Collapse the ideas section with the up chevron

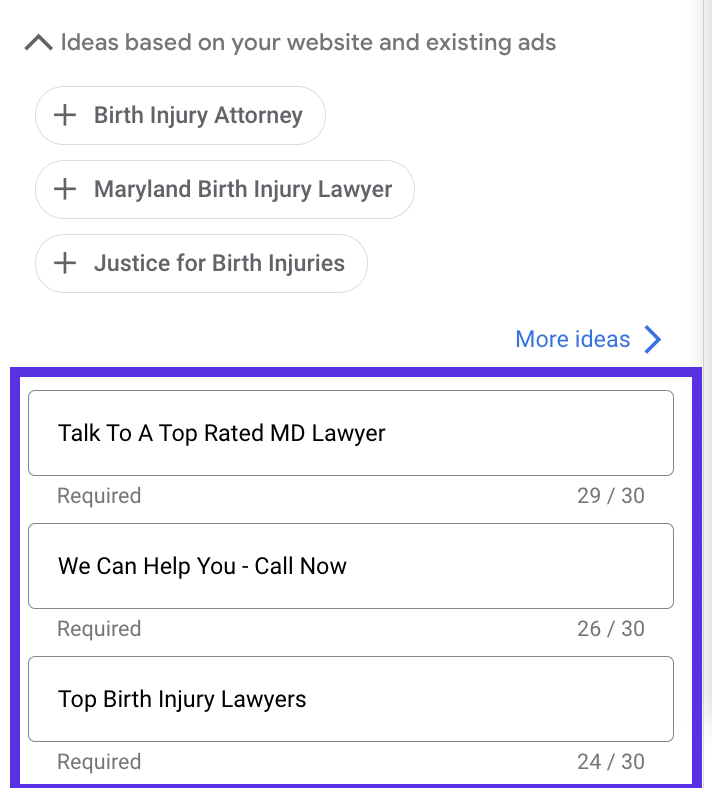click(x=39, y=42)
